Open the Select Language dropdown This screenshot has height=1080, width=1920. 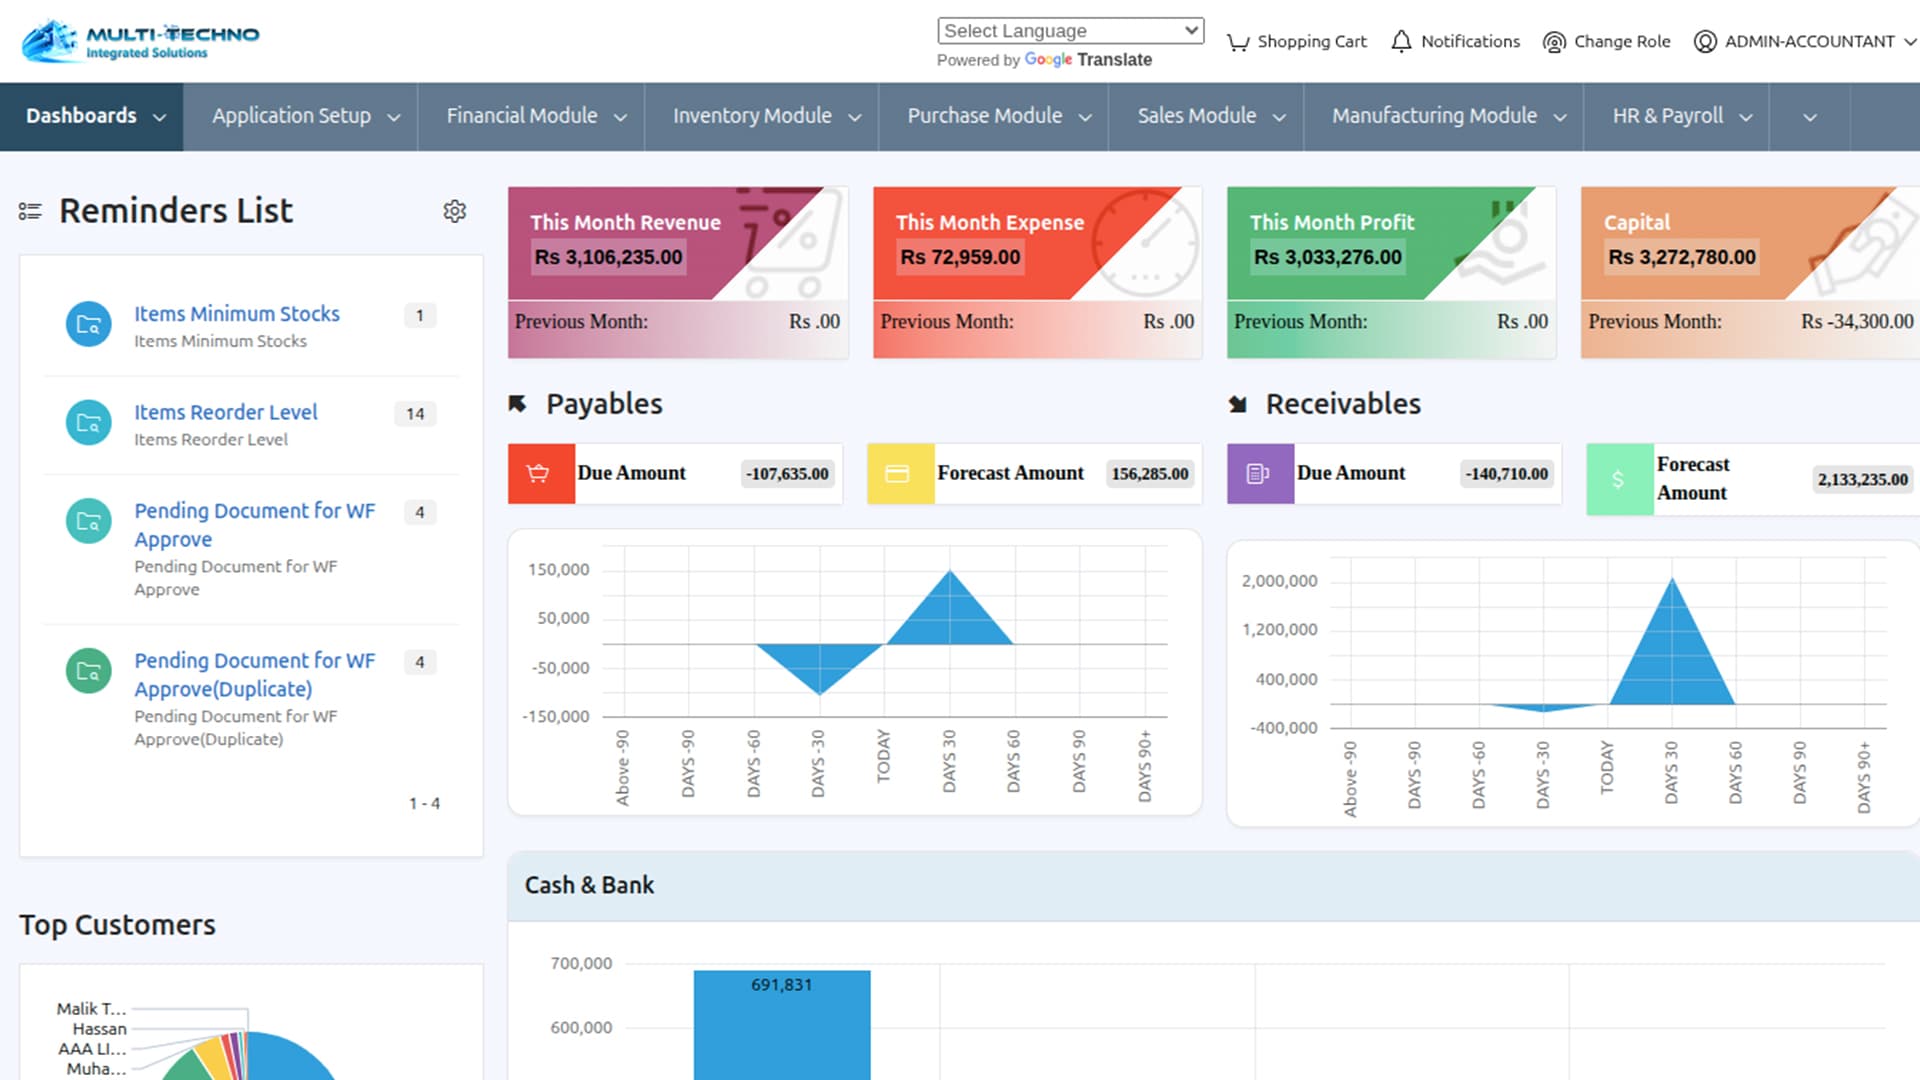tap(1070, 31)
